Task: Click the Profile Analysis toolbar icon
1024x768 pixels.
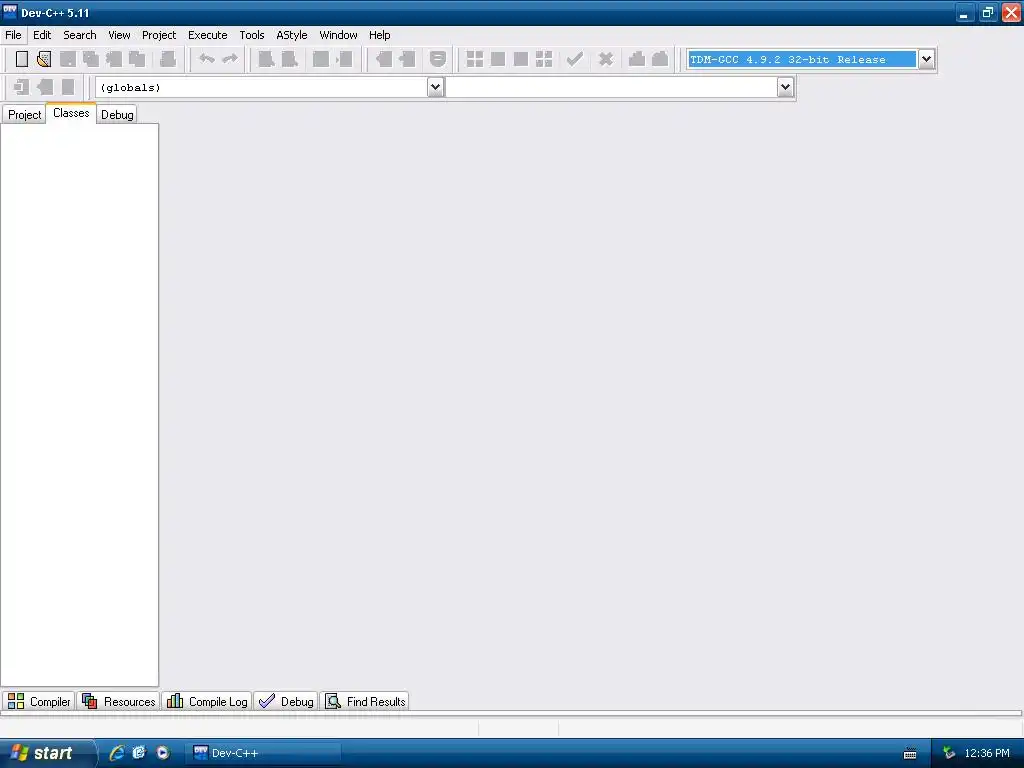Action: pyautogui.click(x=637, y=59)
